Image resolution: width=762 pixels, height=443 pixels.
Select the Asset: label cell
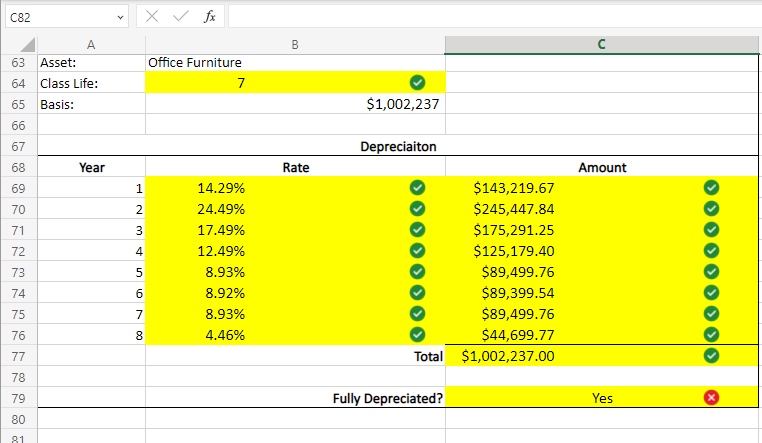pos(91,63)
